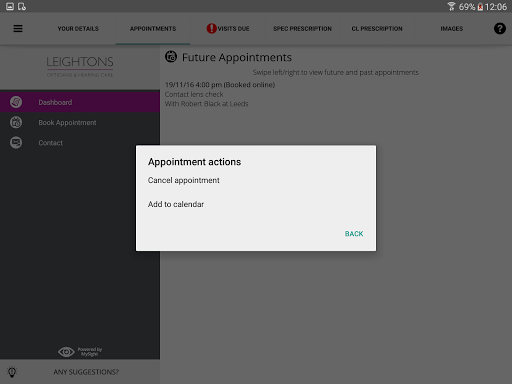The height and width of the screenshot is (384, 512).
Task: Click the screenshot notification icon in status bar
Action: [x=10, y=6]
